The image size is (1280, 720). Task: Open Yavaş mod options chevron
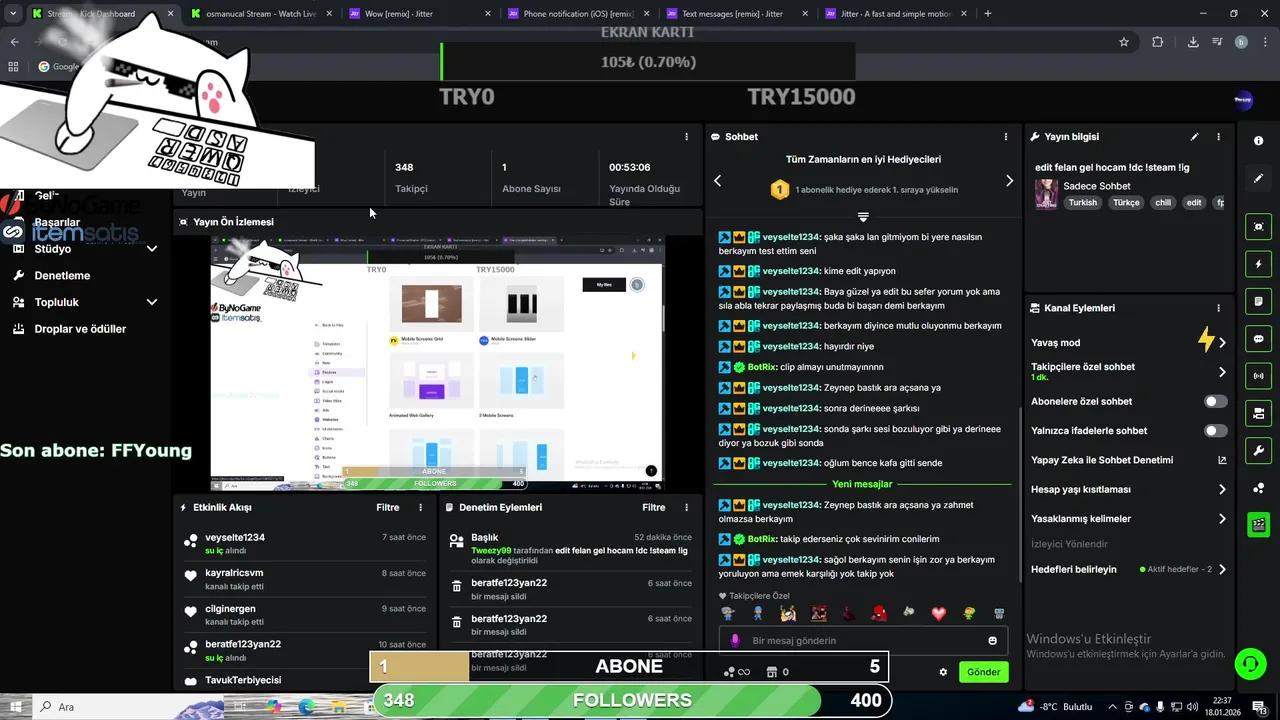coord(1222,343)
